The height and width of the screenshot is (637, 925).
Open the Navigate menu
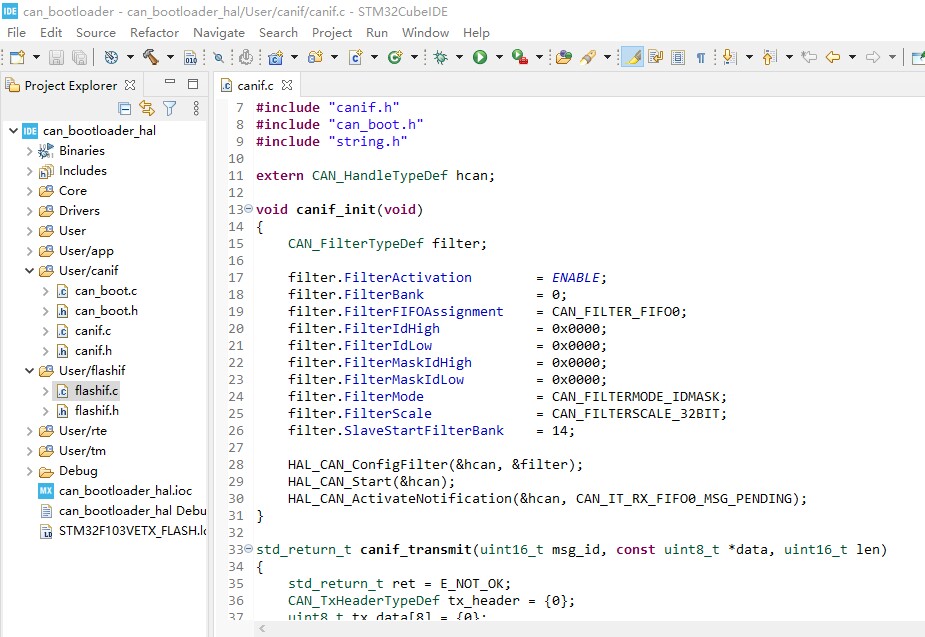[219, 32]
